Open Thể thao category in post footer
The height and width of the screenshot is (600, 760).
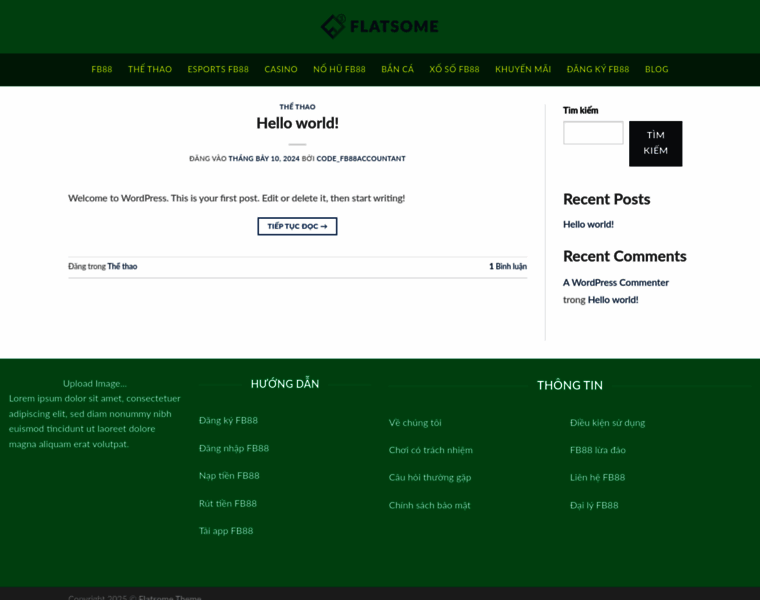click(x=122, y=267)
